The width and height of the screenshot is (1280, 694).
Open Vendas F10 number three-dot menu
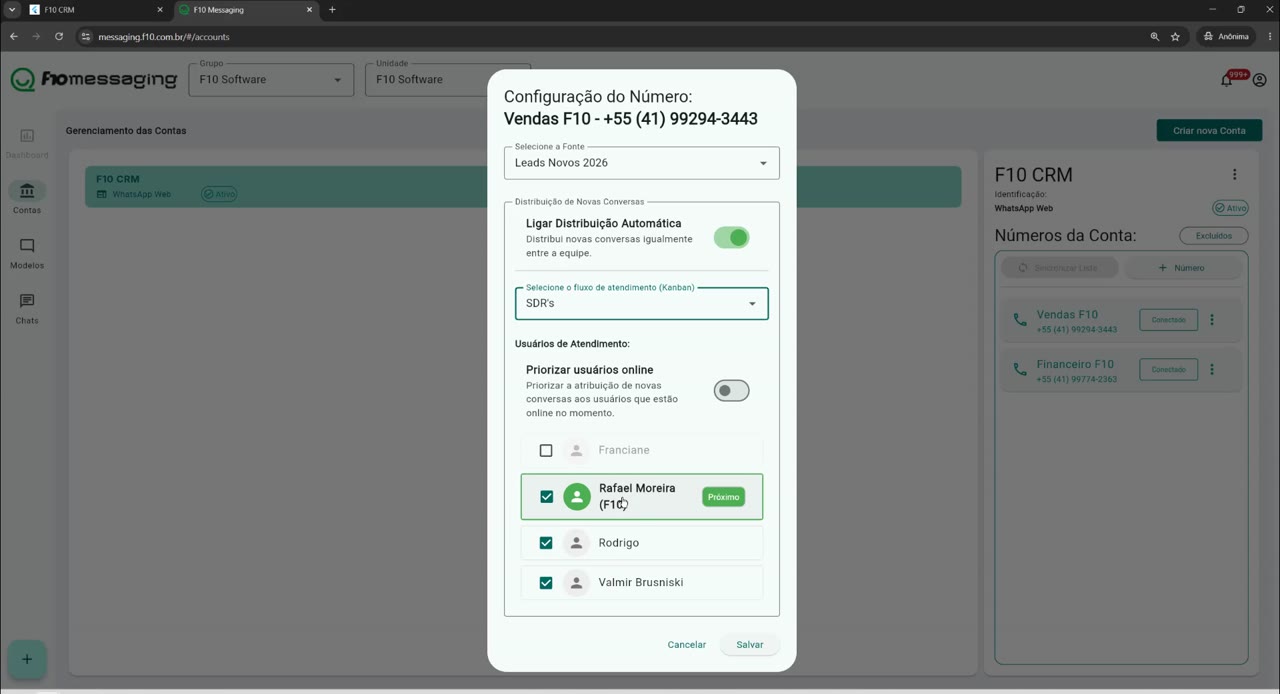click(1212, 320)
